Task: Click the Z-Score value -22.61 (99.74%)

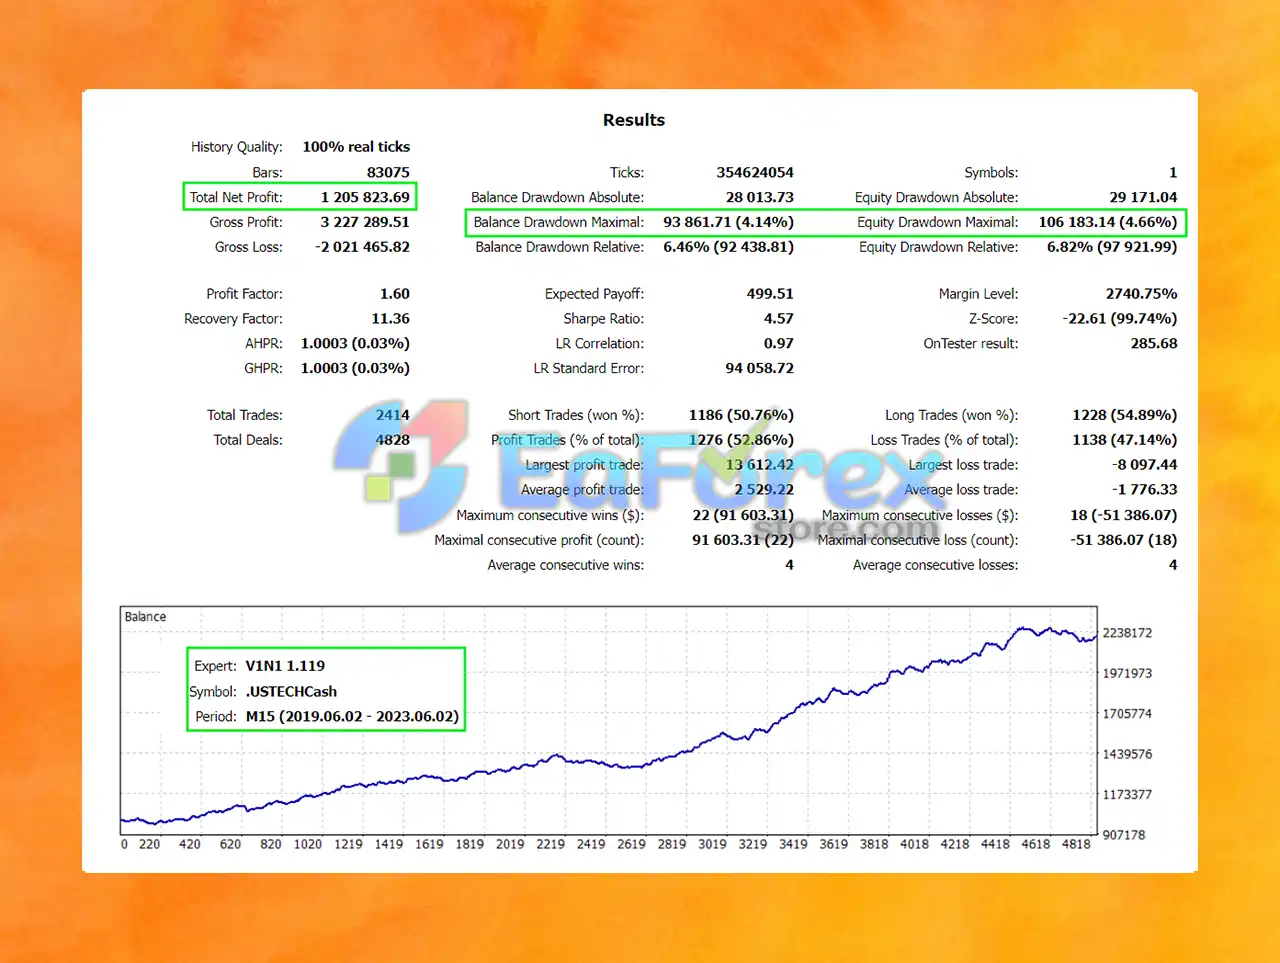Action: point(1119,319)
